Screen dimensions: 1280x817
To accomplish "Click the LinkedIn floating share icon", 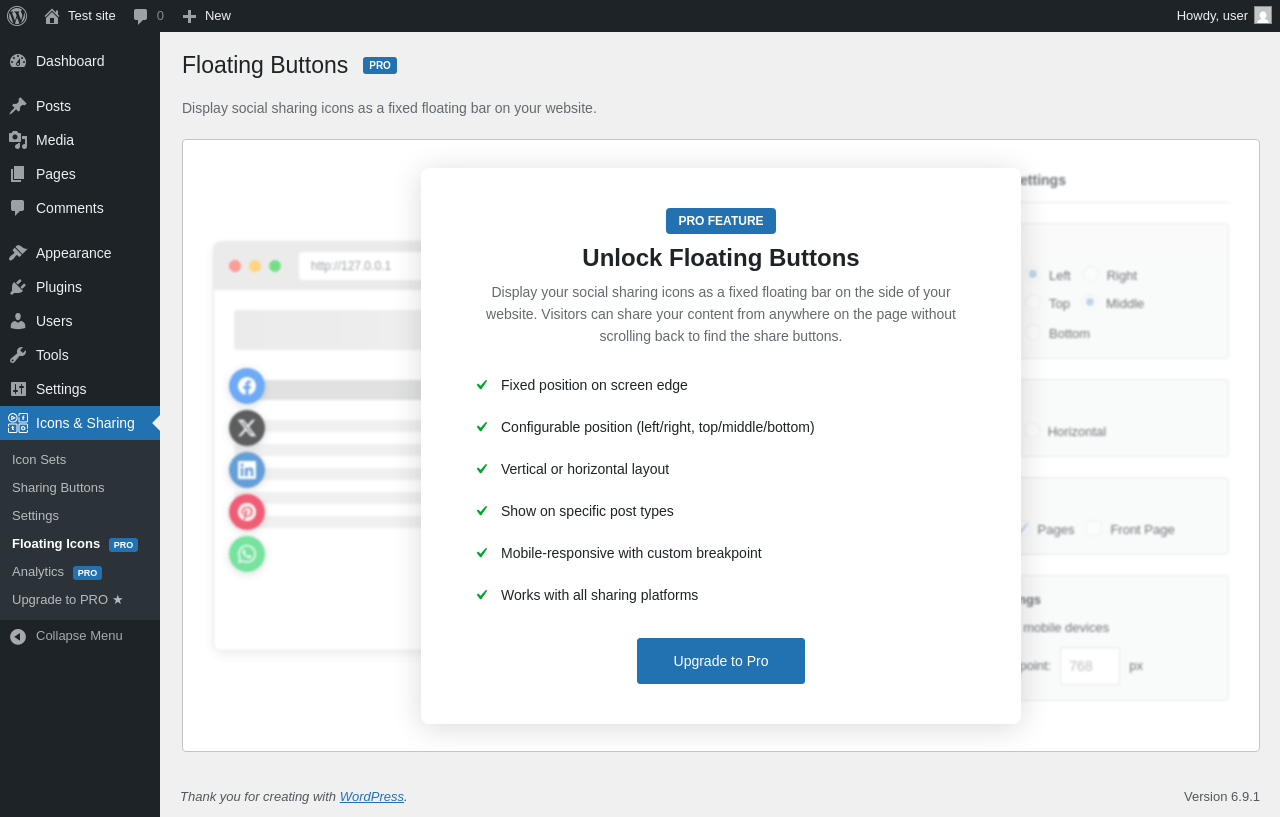I will [247, 470].
